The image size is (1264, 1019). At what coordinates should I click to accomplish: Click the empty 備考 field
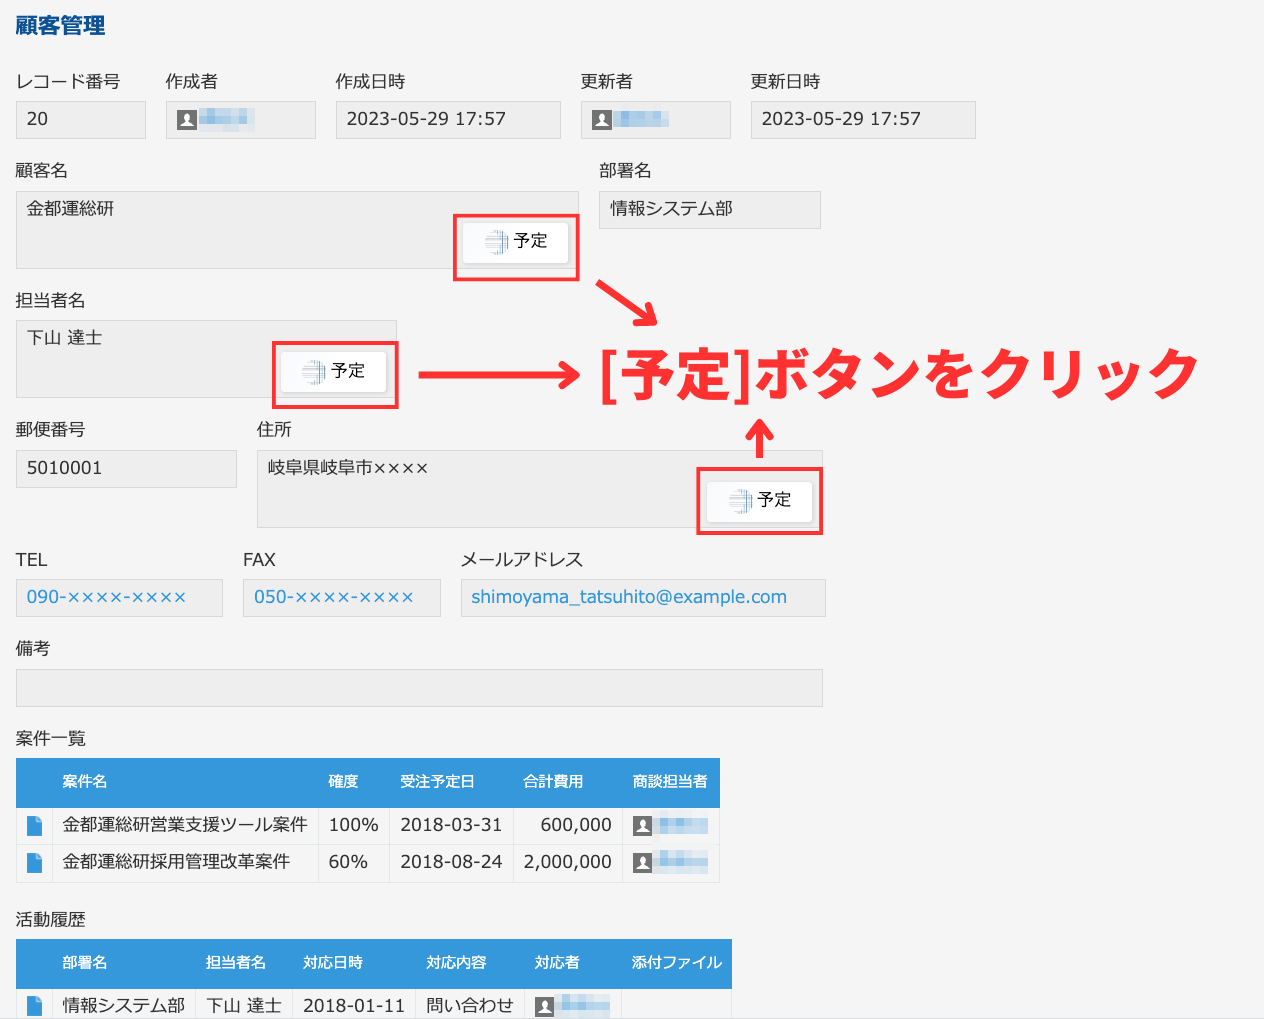(x=419, y=688)
